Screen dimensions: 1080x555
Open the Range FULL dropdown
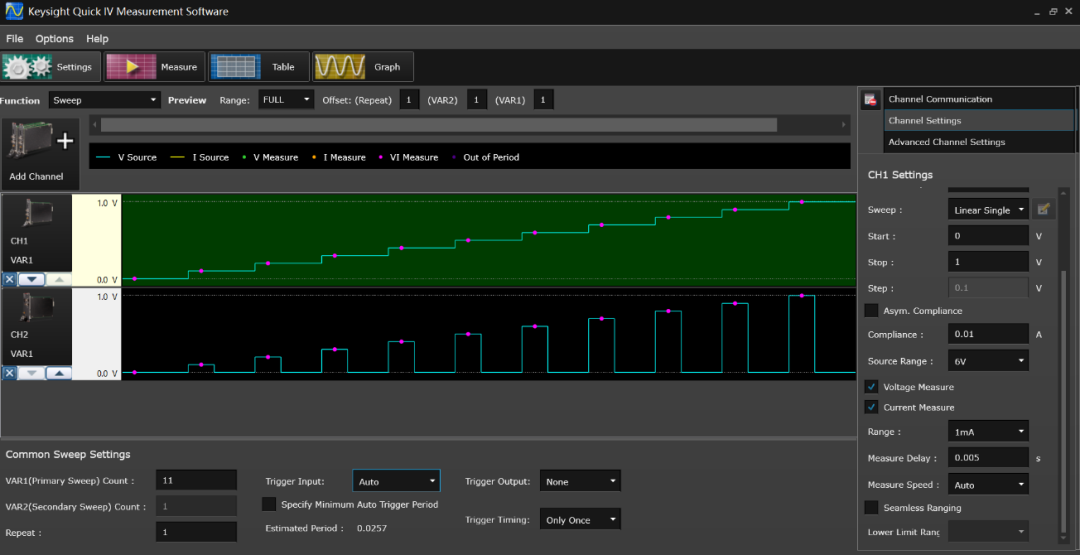pyautogui.click(x=286, y=100)
